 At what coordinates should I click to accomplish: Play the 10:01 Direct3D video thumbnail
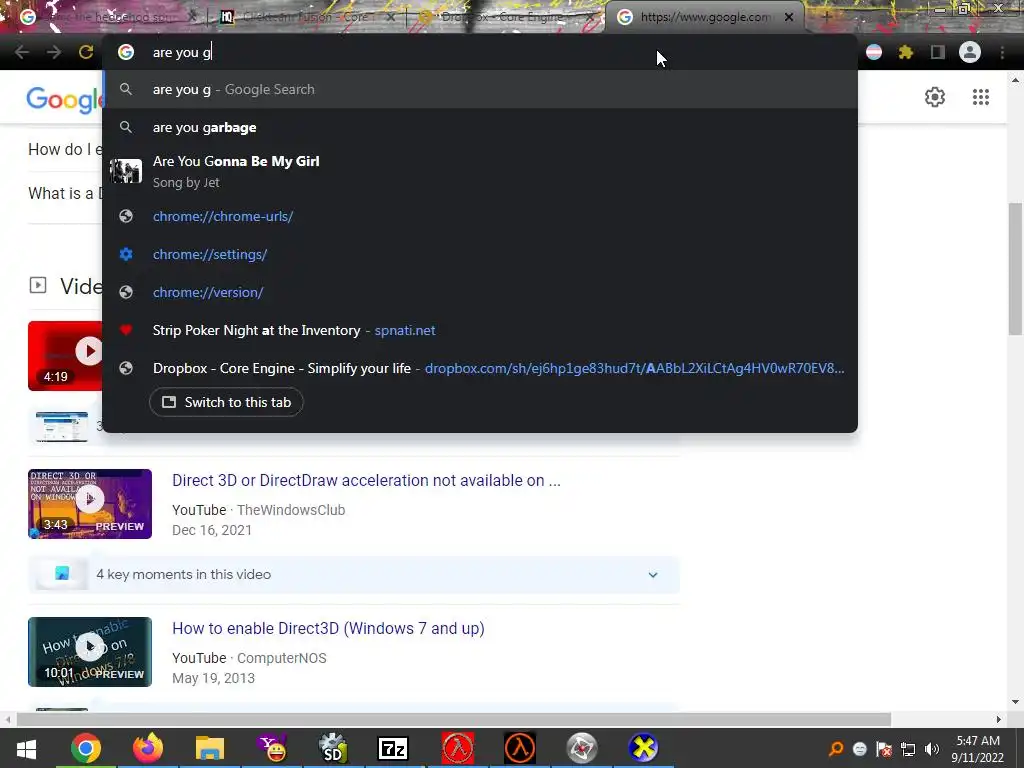click(x=90, y=652)
